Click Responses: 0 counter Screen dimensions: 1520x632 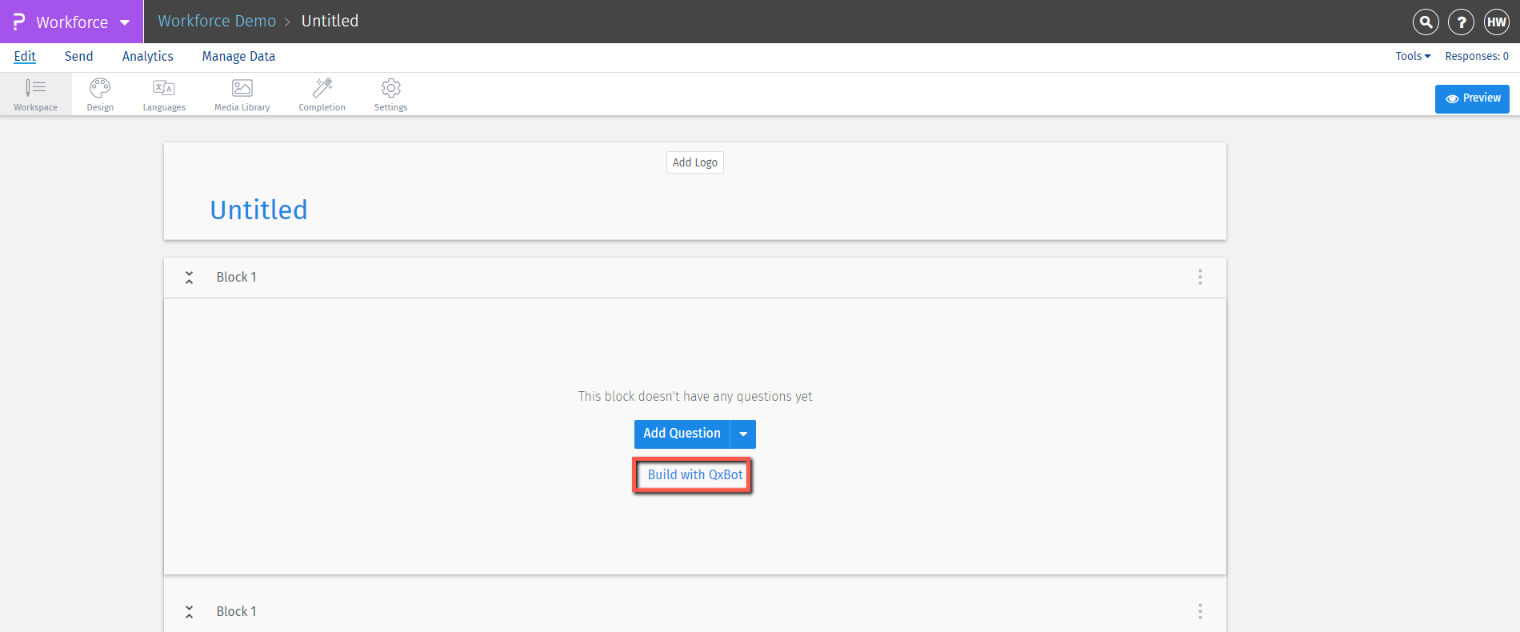tap(1477, 56)
